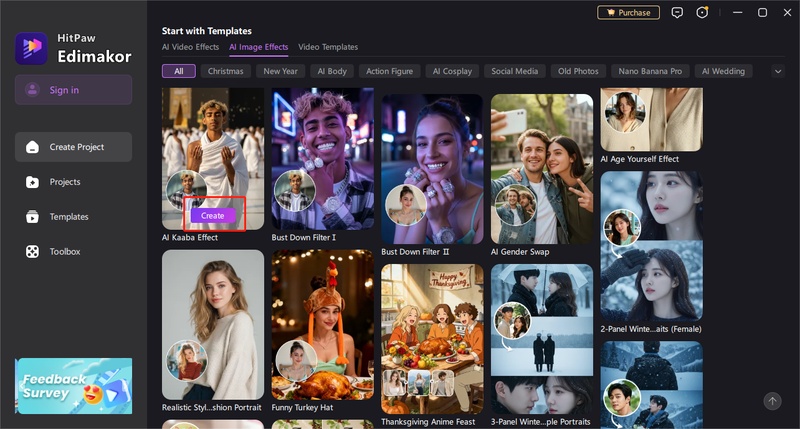Open Nano Banana Pro category

tap(651, 71)
